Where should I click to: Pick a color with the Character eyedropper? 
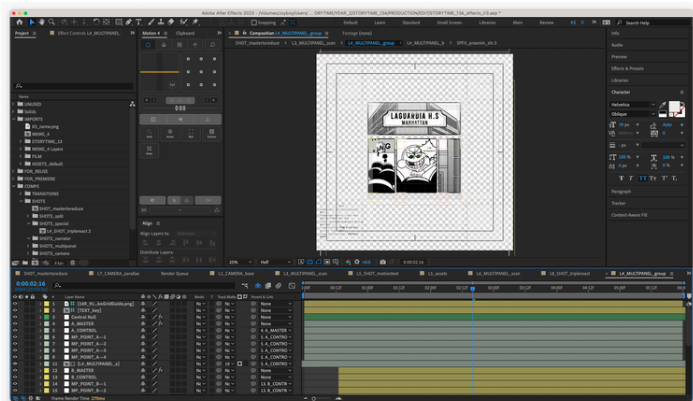click(663, 105)
